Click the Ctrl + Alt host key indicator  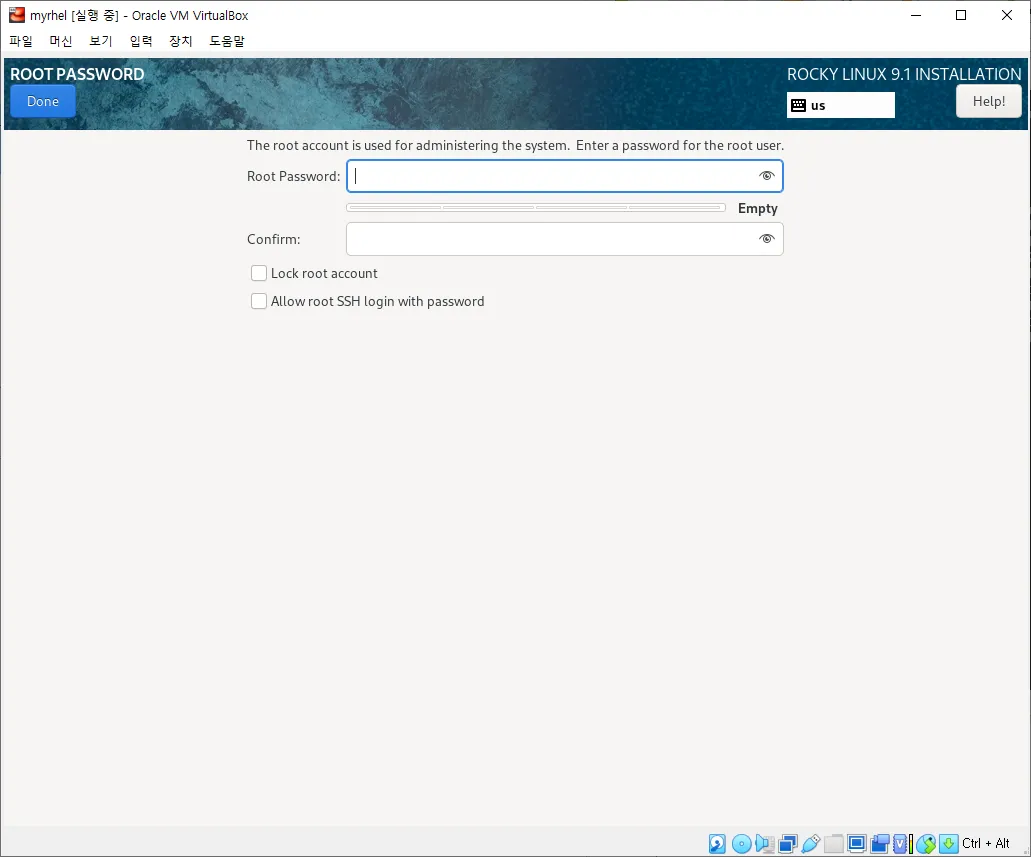pos(985,843)
